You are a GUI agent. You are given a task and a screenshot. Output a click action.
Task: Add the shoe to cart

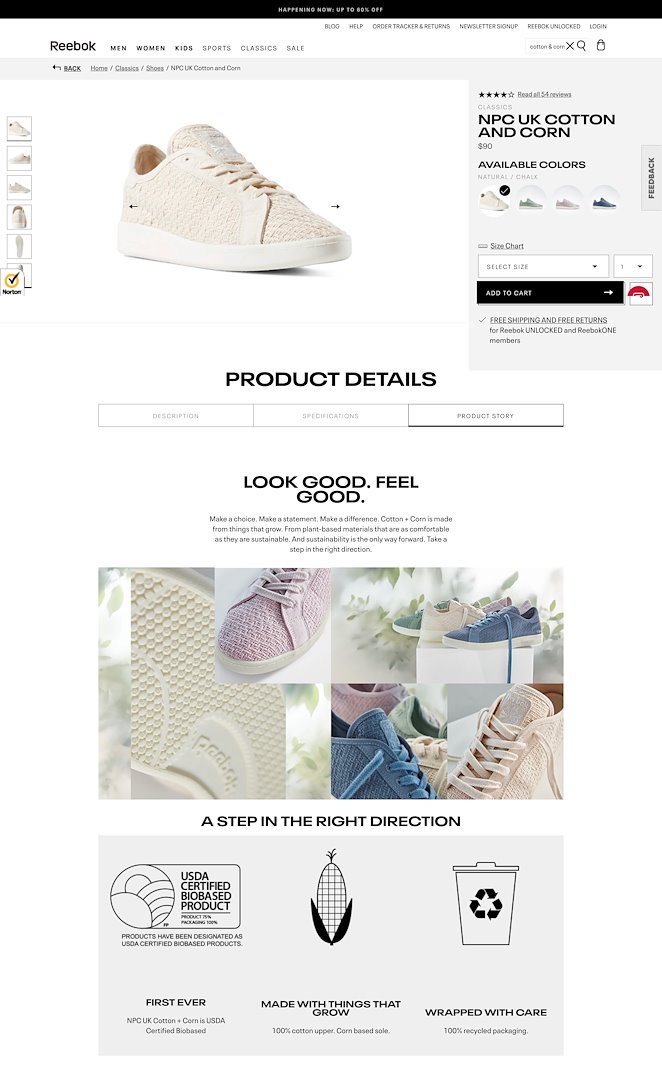tap(550, 293)
